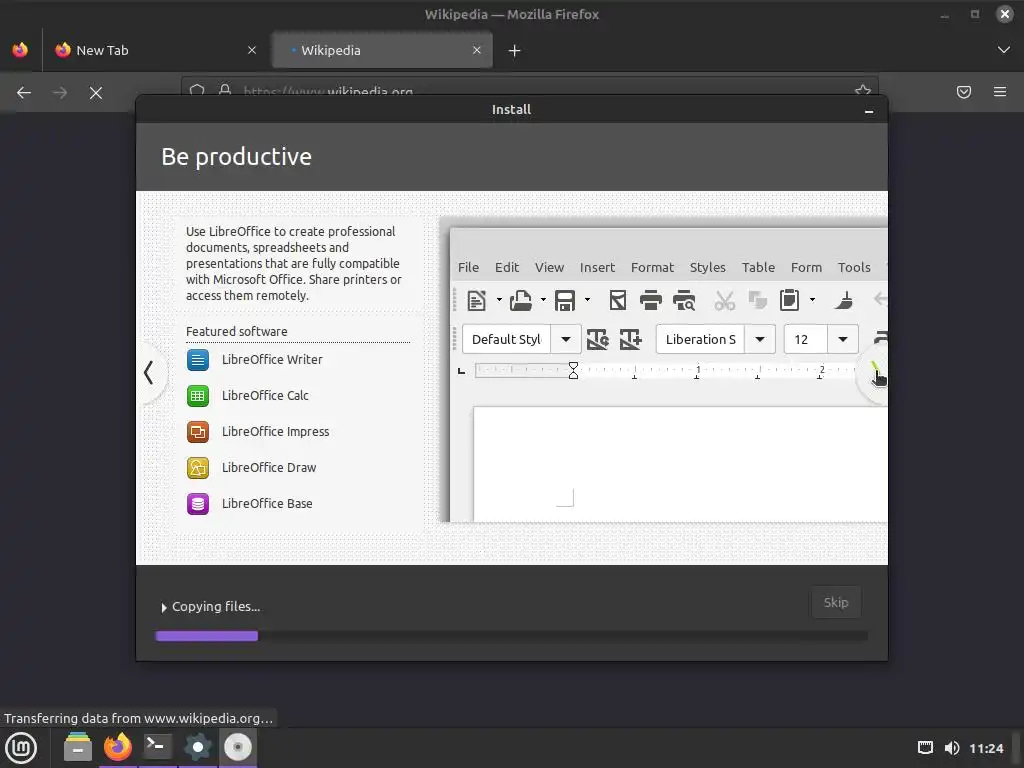The height and width of the screenshot is (768, 1024).
Task: Close the New Tab tab
Action: click(251, 50)
